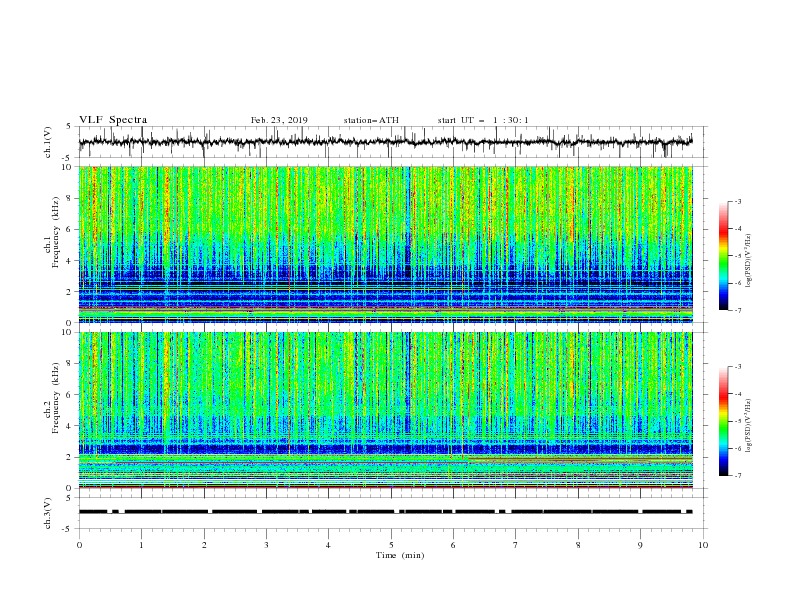Click the time axis tick label "3"
This screenshot has width=792, height=612.
click(266, 545)
